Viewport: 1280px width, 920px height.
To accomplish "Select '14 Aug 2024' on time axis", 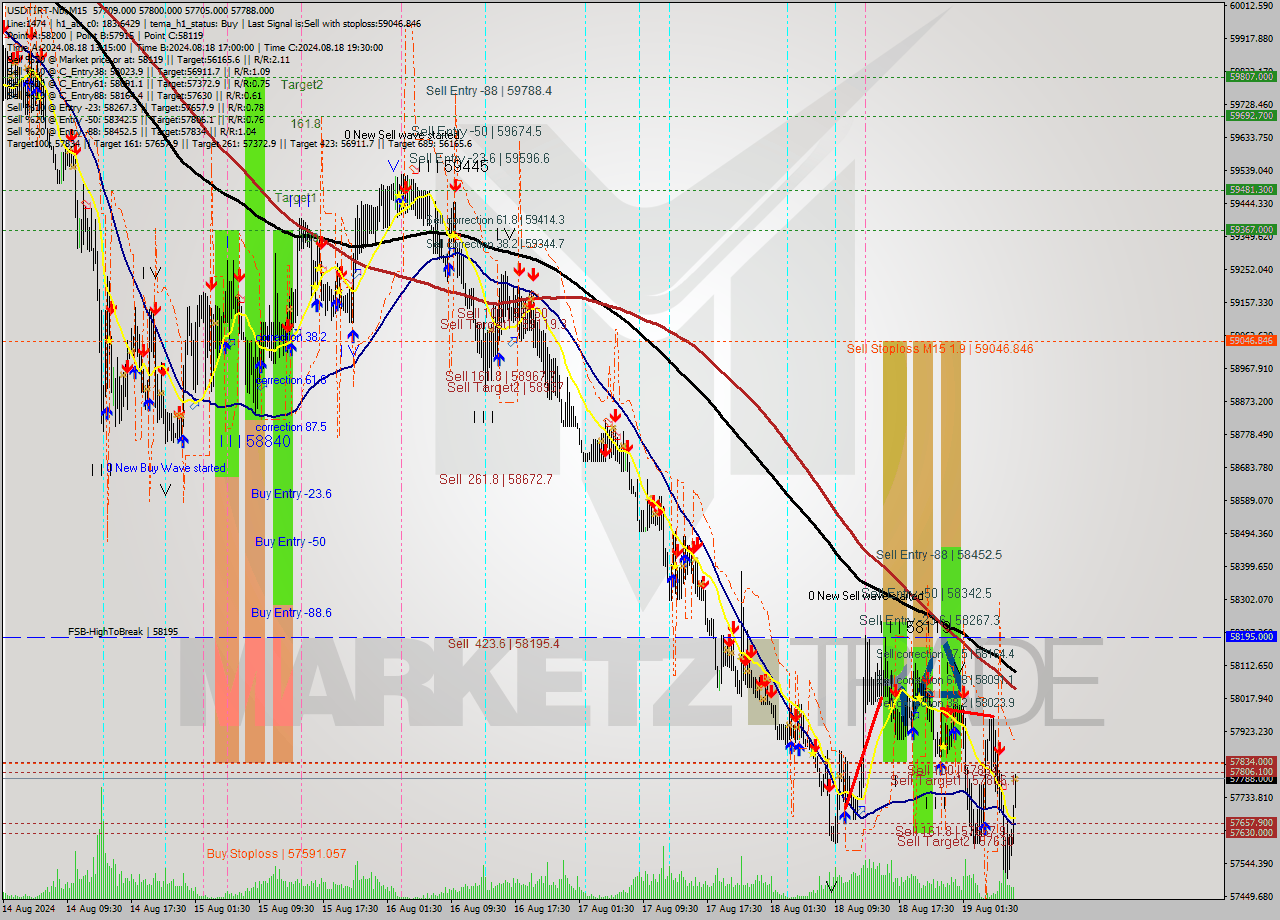I will click(30, 910).
